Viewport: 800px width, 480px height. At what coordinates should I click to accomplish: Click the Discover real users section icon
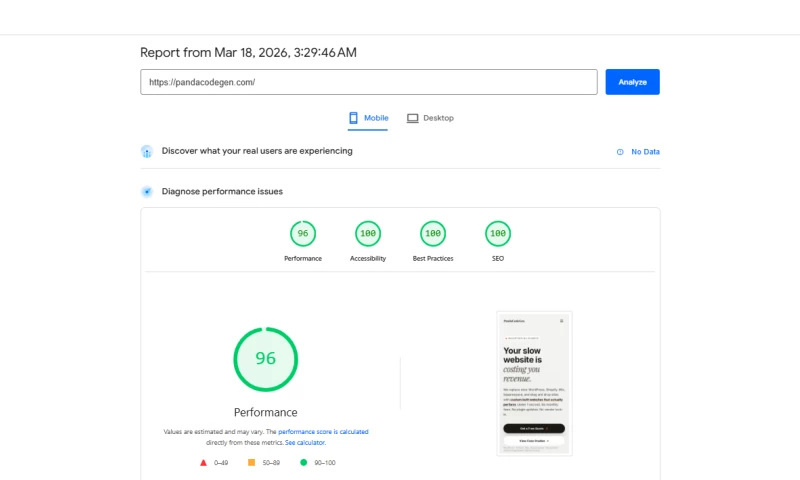(147, 152)
